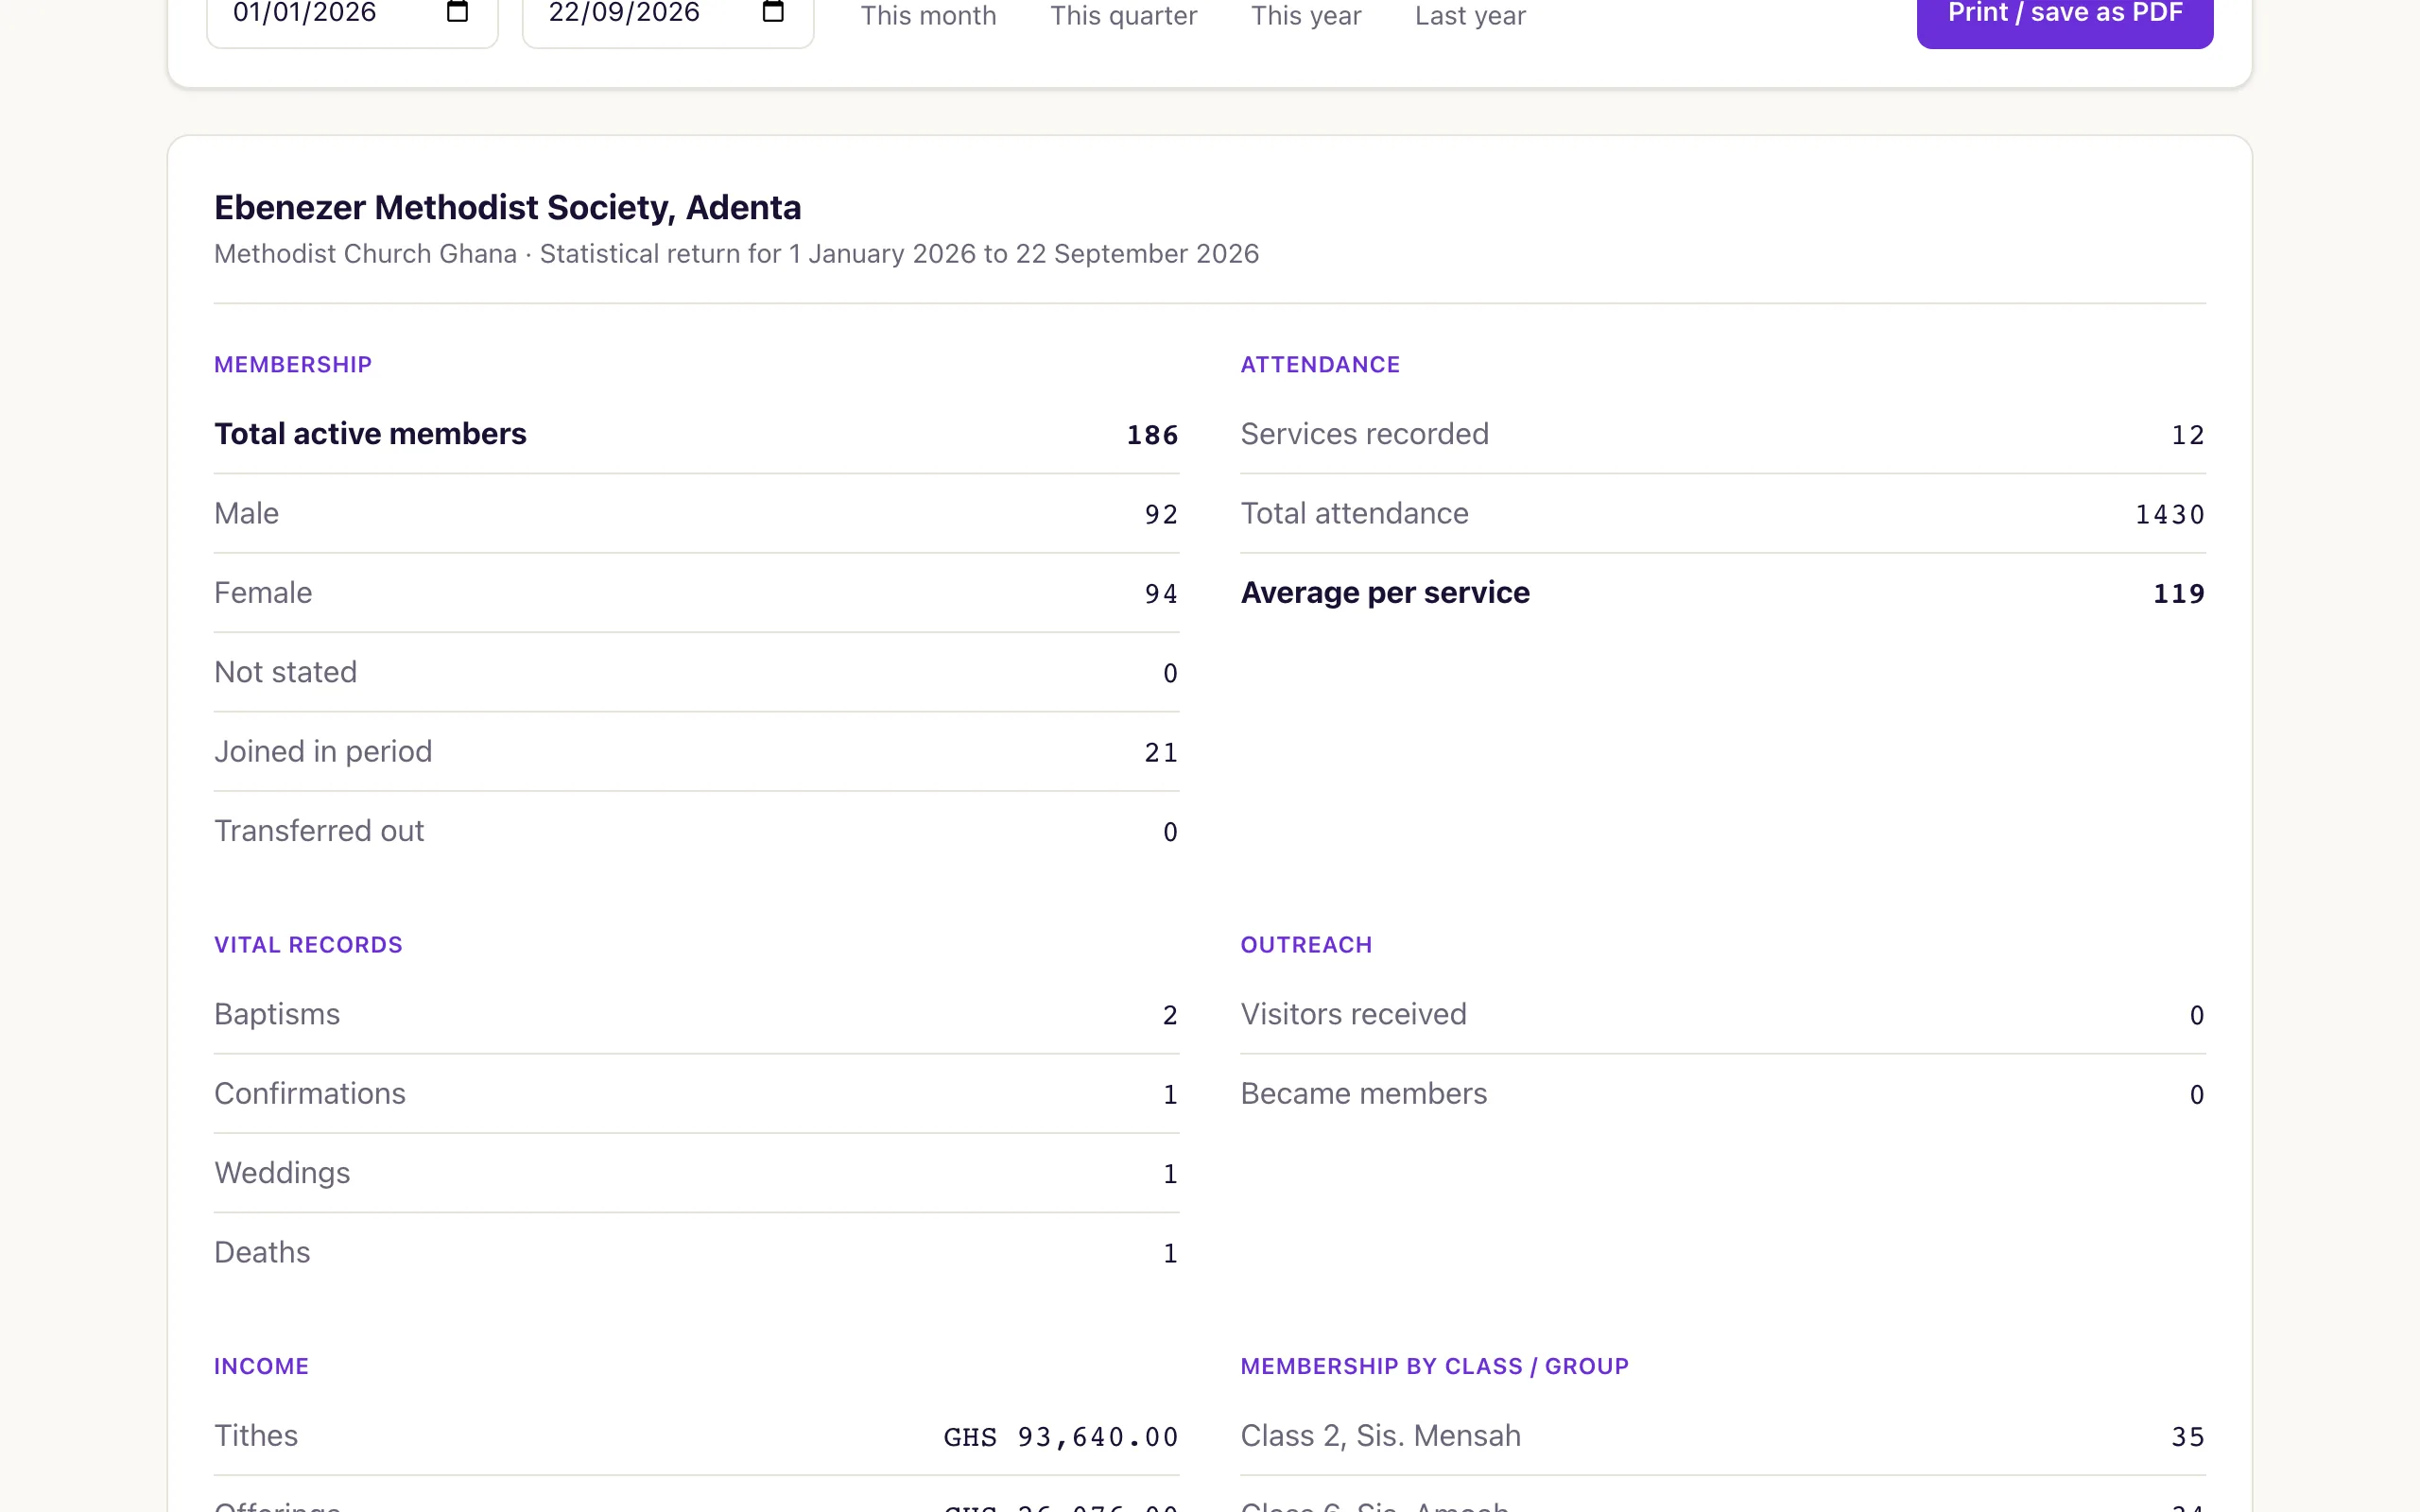Screen dimensions: 2420x1512
Task: Select the This month preset
Action: 928,16
